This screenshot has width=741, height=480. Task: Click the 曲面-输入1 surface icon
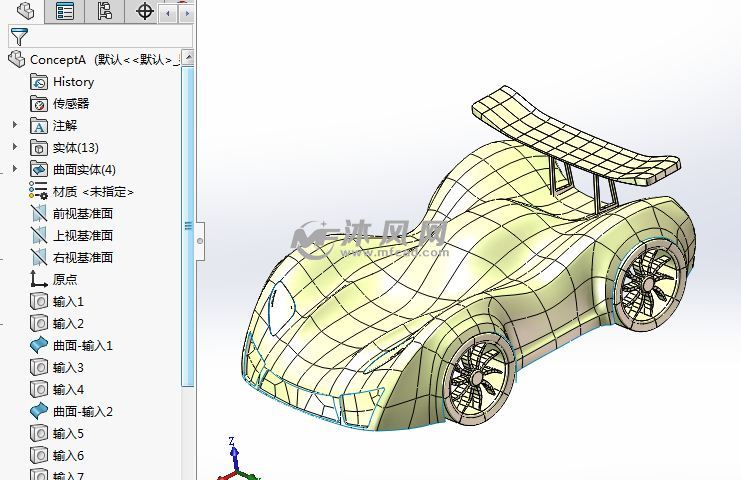pyautogui.click(x=39, y=345)
